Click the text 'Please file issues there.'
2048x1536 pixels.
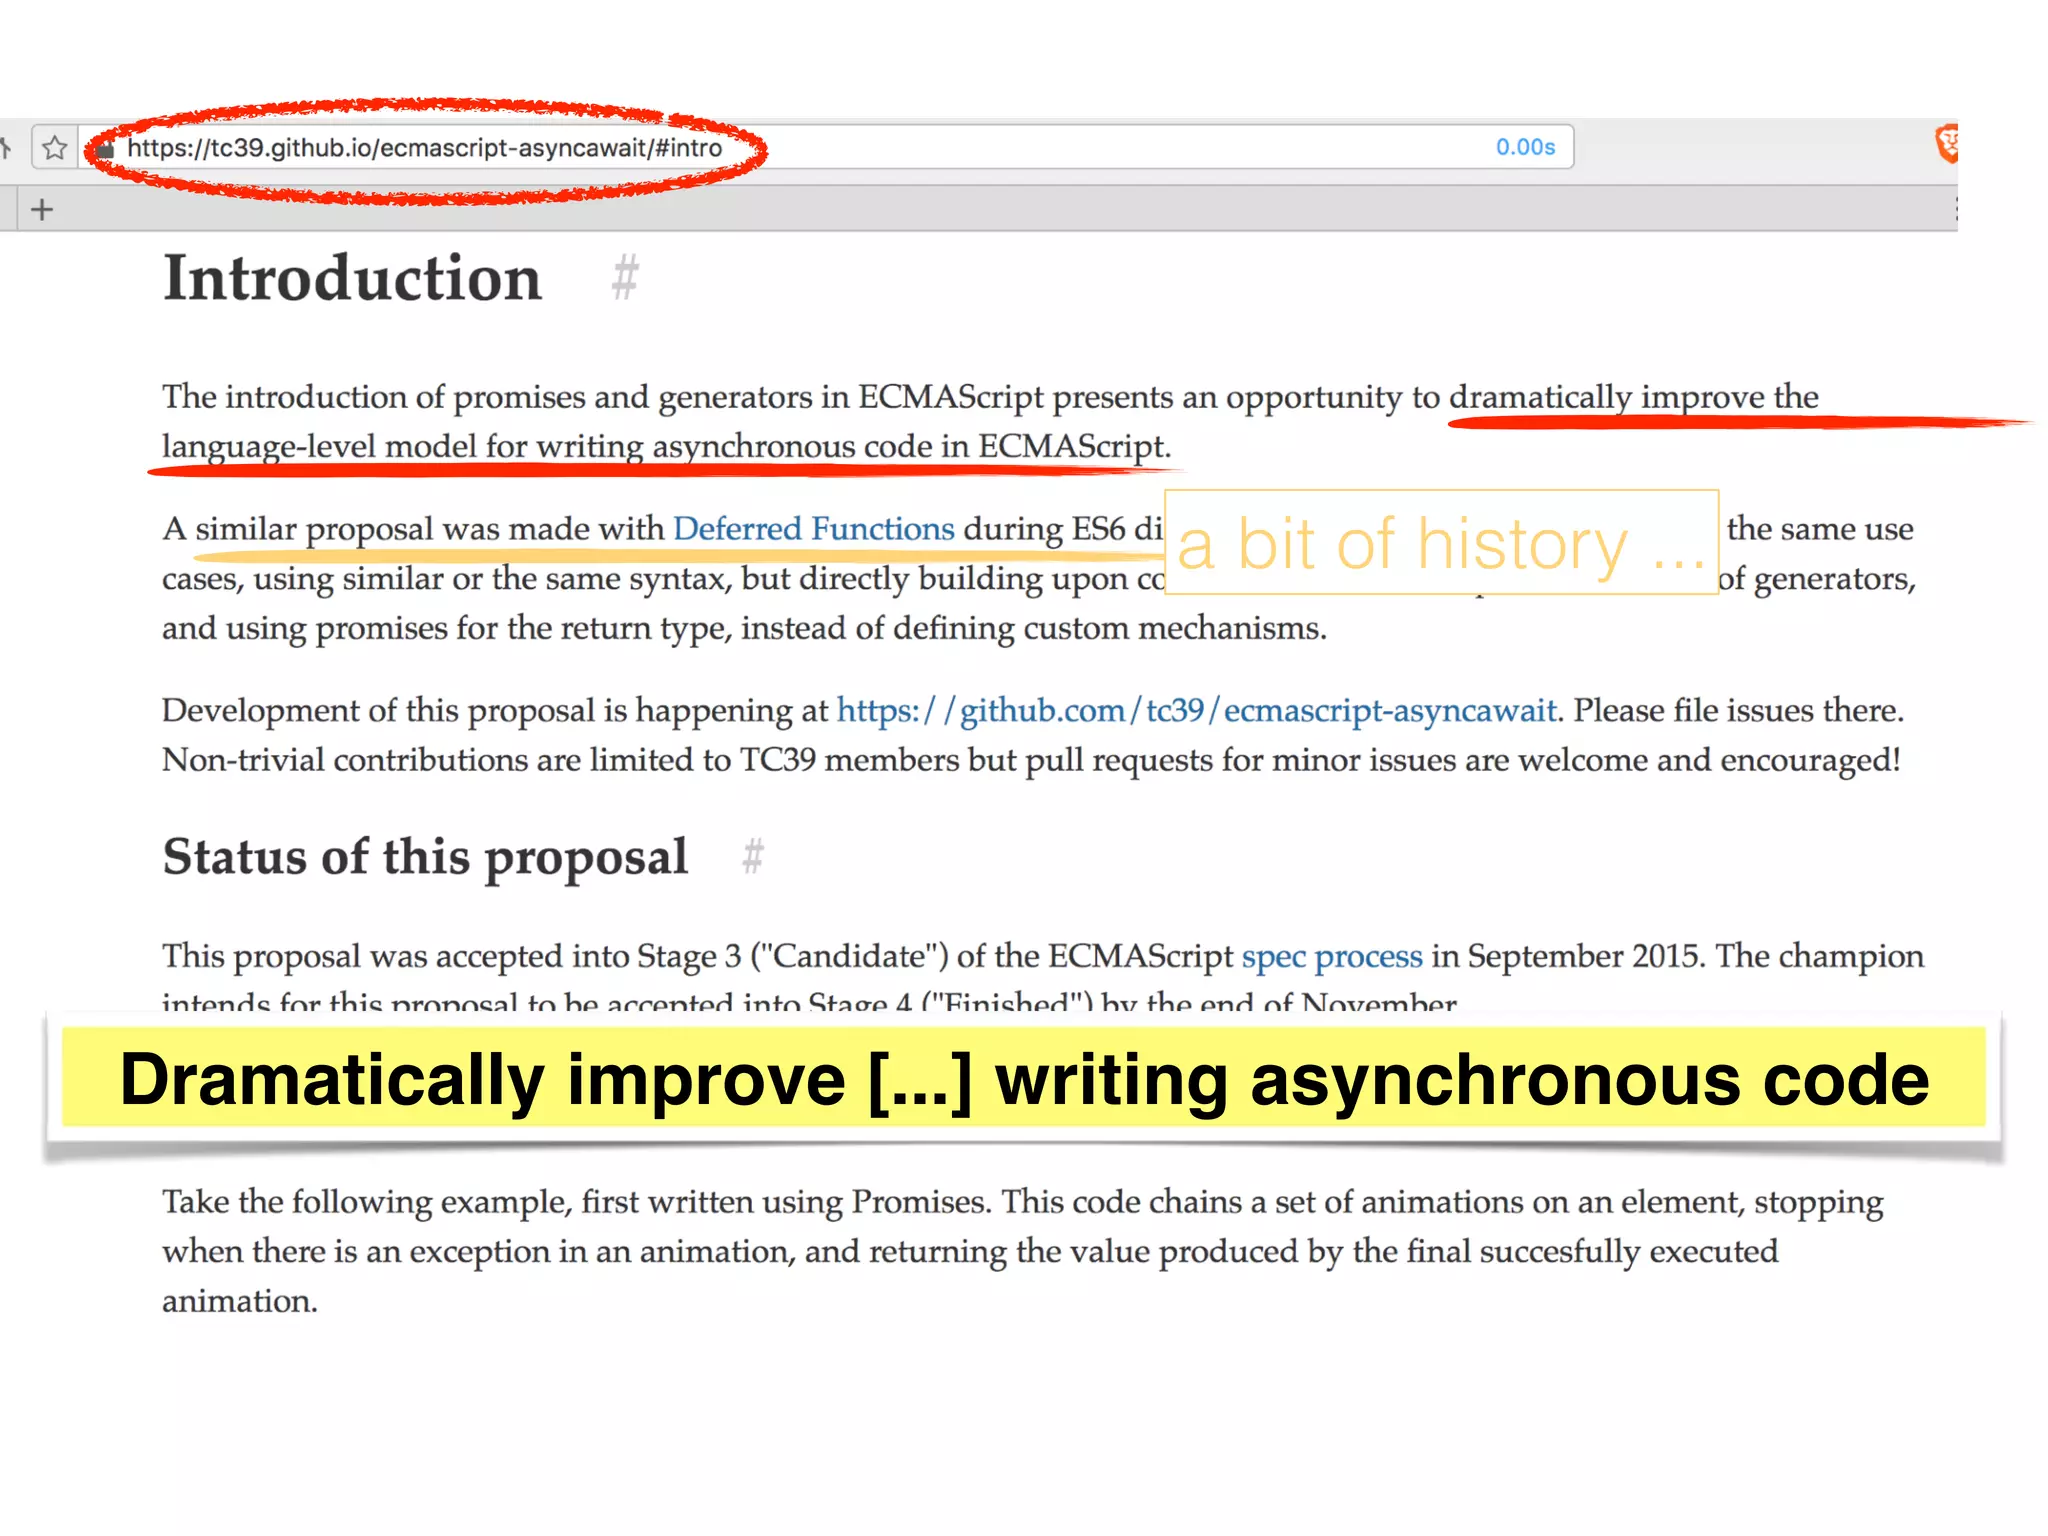point(1739,710)
